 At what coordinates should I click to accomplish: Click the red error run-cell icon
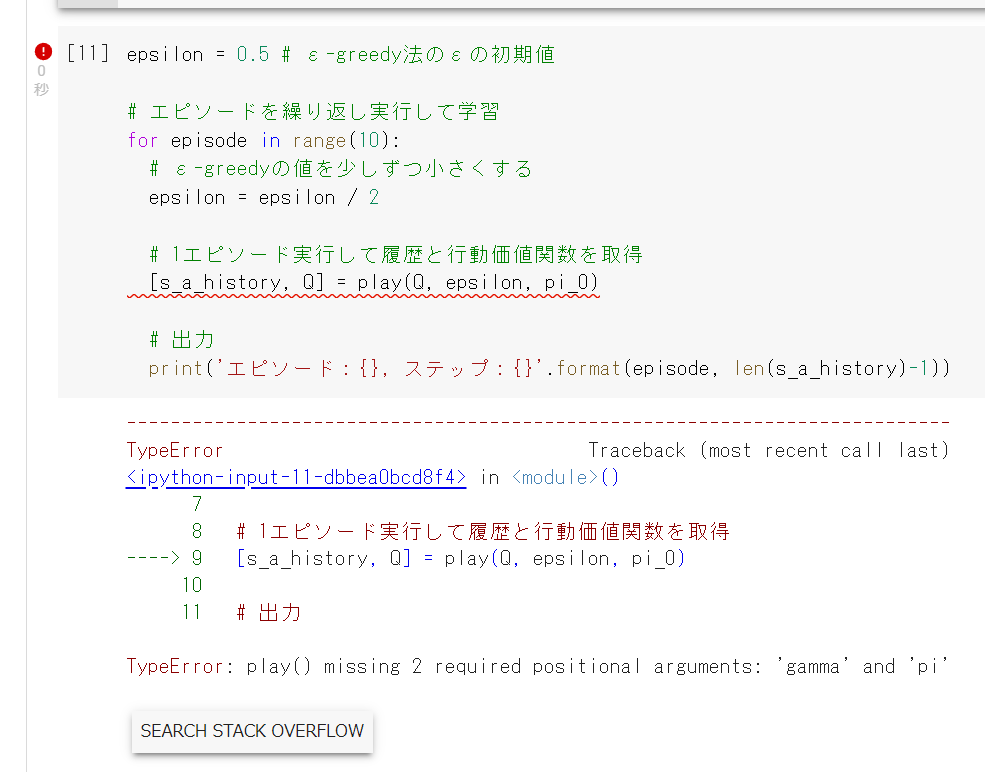42,52
